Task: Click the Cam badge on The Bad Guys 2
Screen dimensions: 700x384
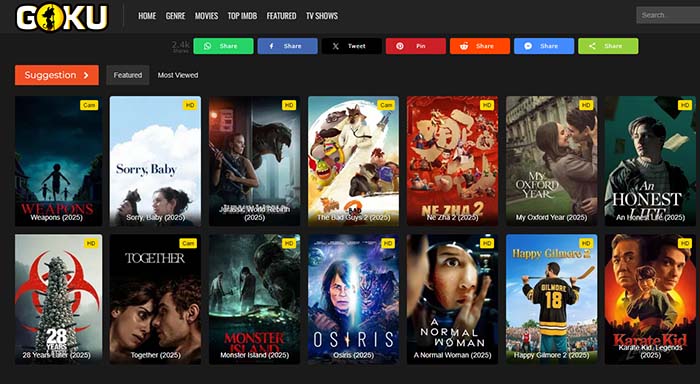Action: click(386, 105)
